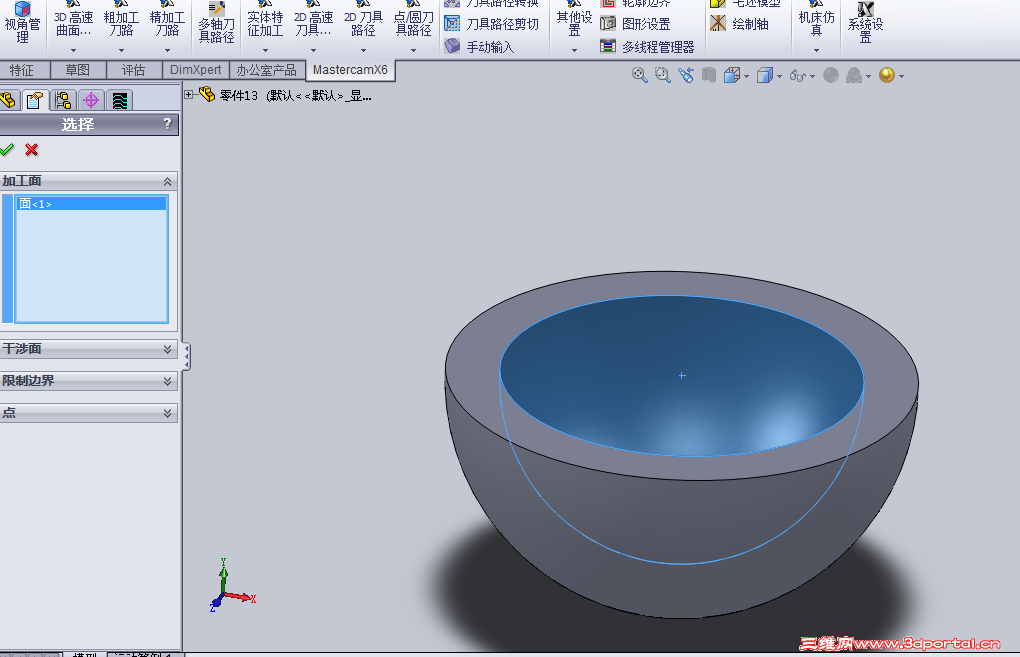The height and width of the screenshot is (657, 1020).
Task: Click the 3D 高速曲面 toolpath button
Action: (74, 20)
